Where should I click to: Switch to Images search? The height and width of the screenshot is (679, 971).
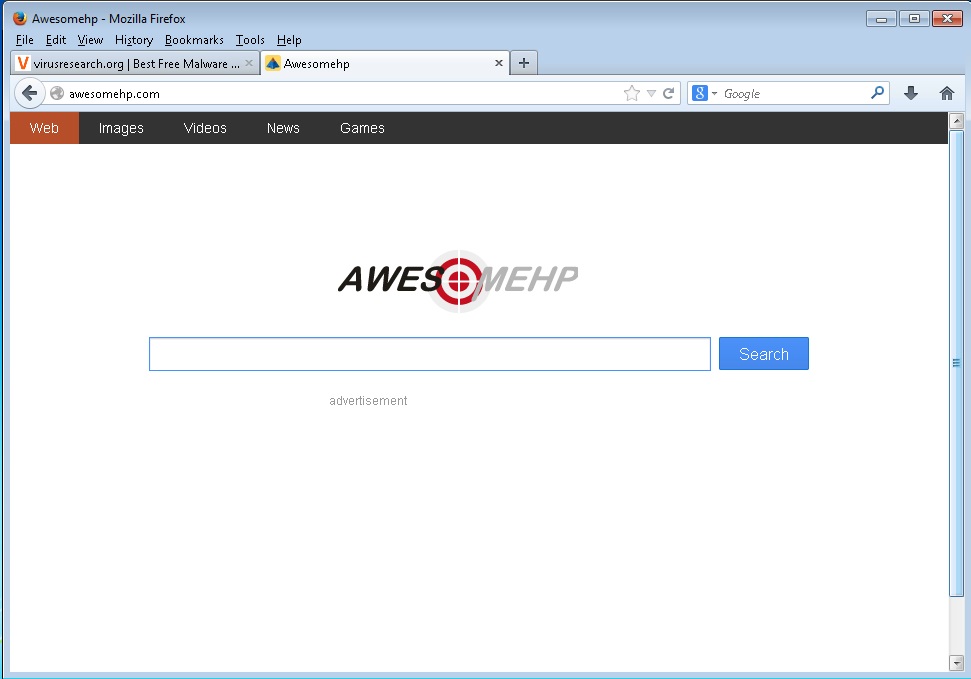(x=121, y=128)
